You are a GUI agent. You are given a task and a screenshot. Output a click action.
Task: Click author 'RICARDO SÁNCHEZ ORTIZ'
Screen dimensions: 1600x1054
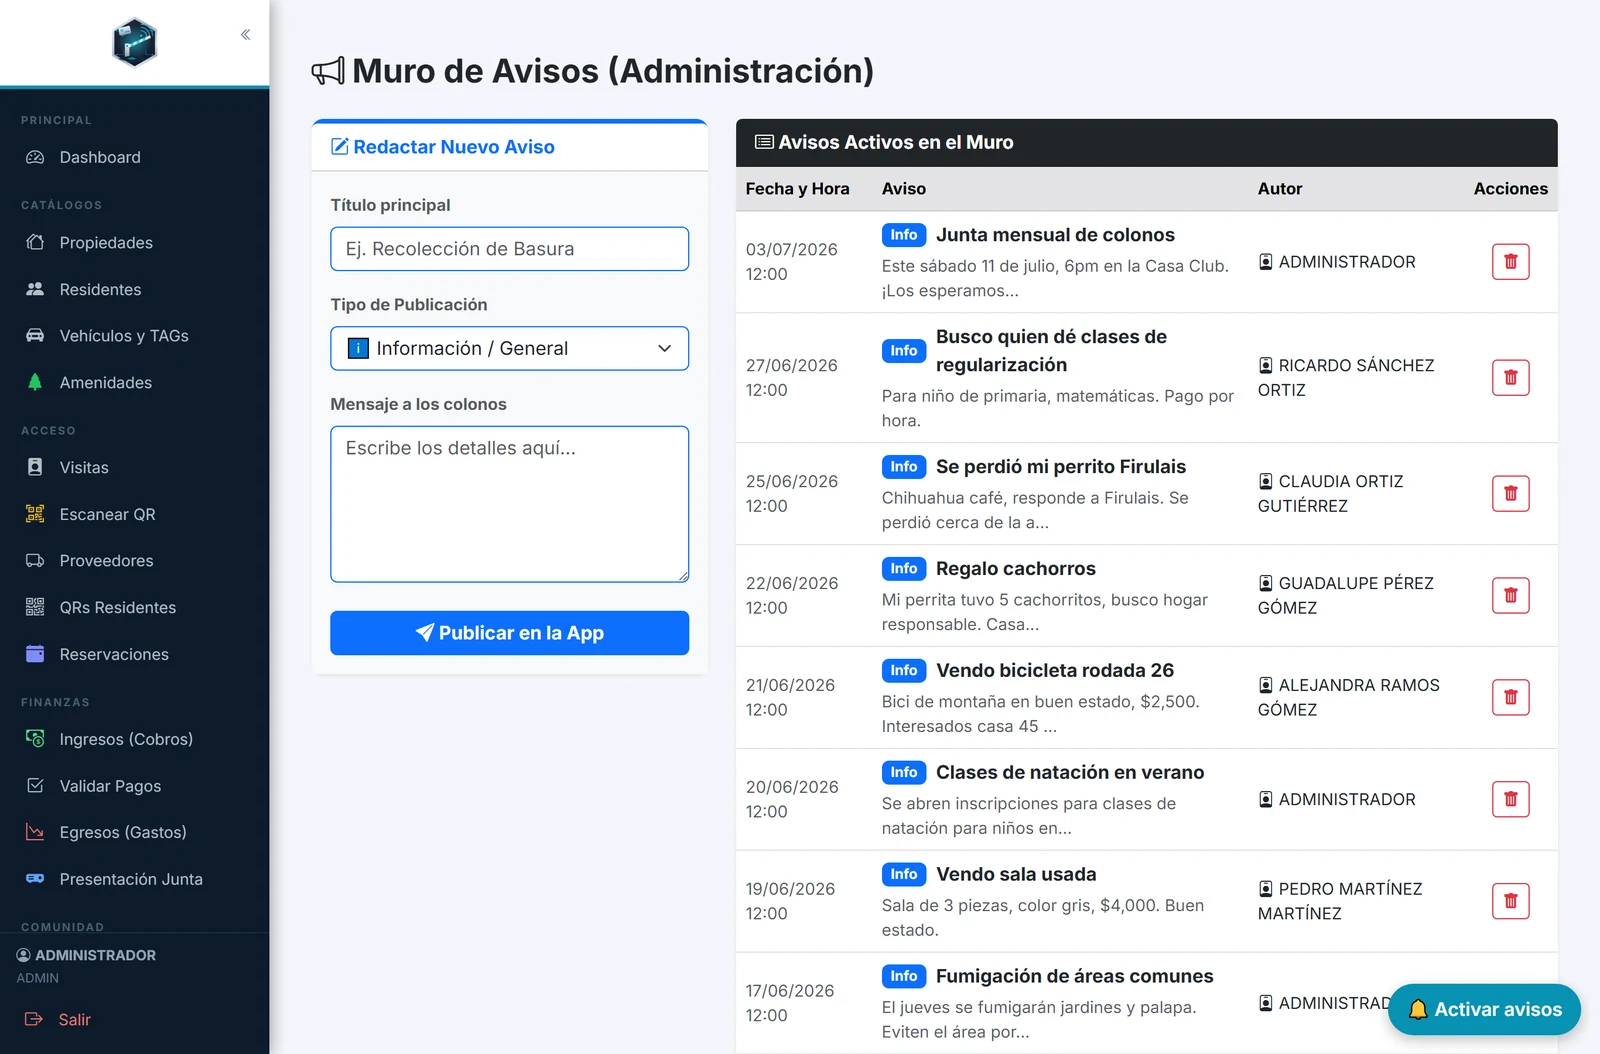1346,378
